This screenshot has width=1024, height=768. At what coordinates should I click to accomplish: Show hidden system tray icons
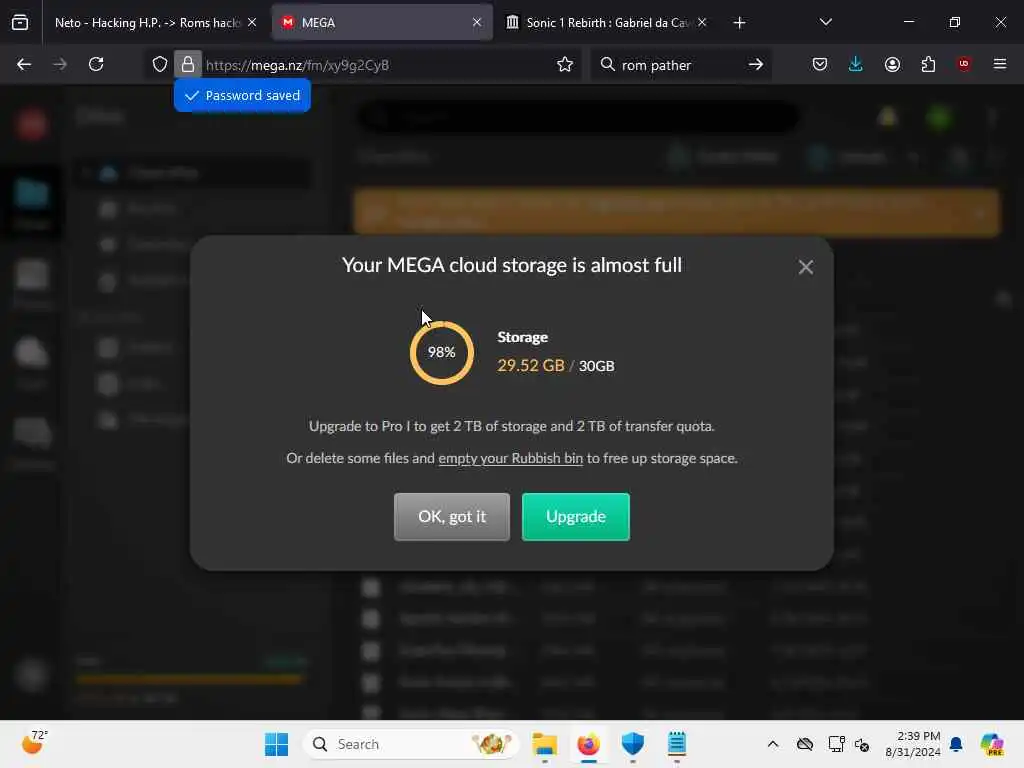773,744
